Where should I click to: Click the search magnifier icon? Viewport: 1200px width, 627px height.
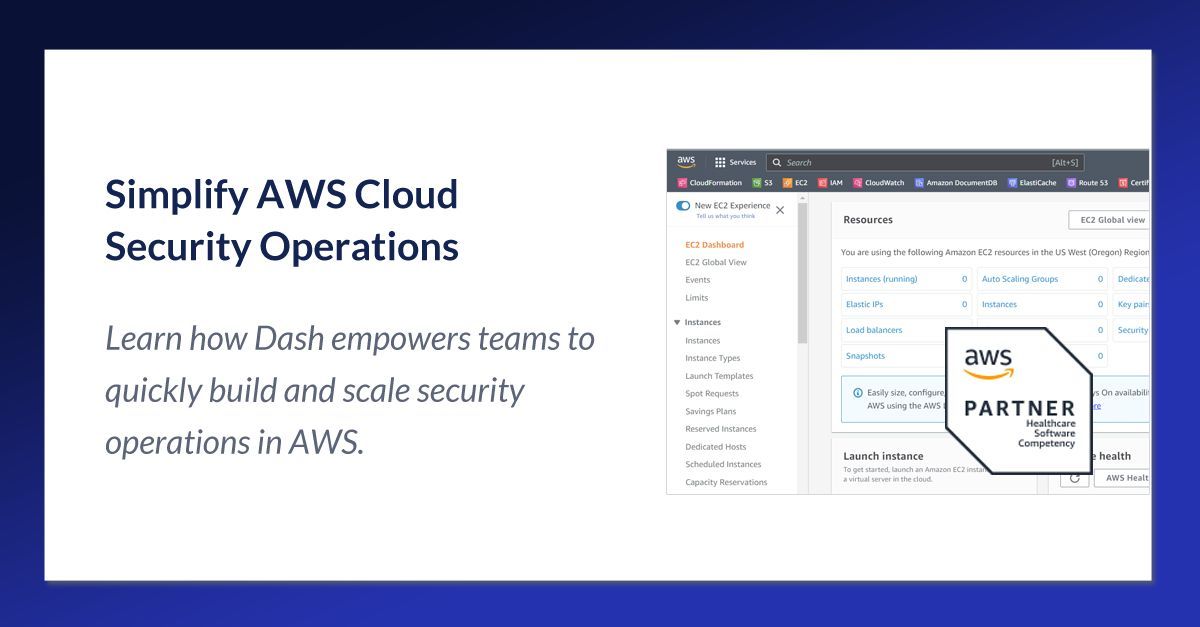(x=777, y=162)
